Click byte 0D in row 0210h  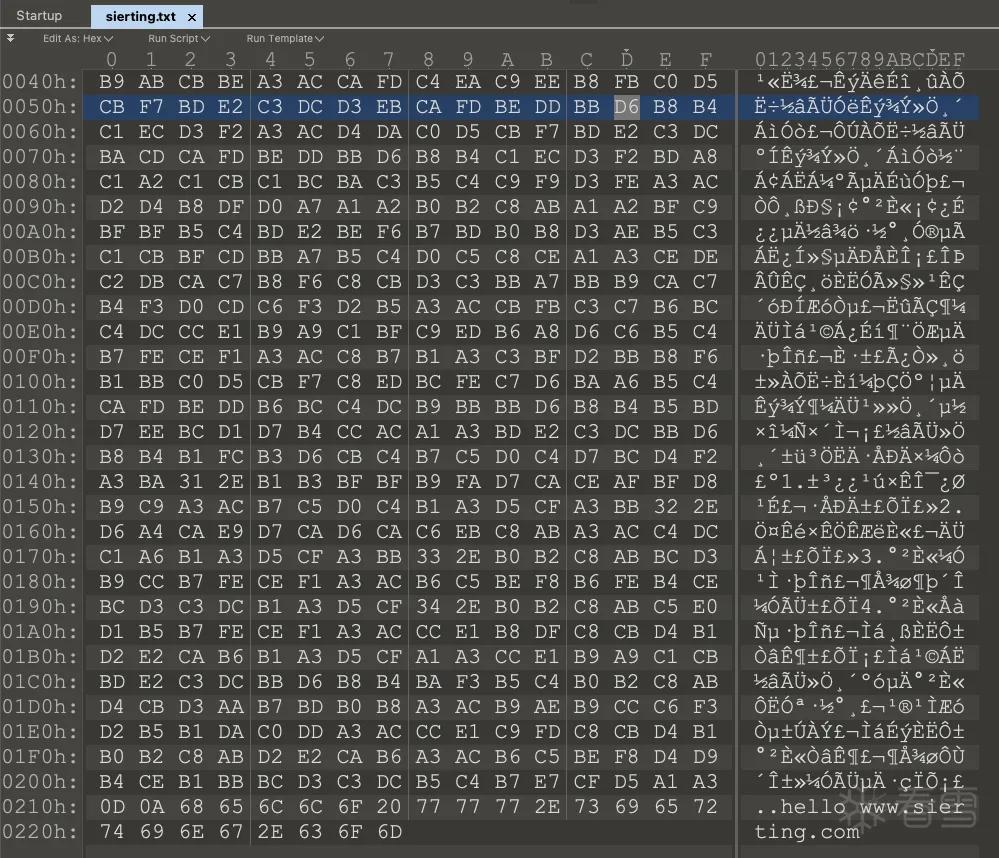[x=112, y=806]
